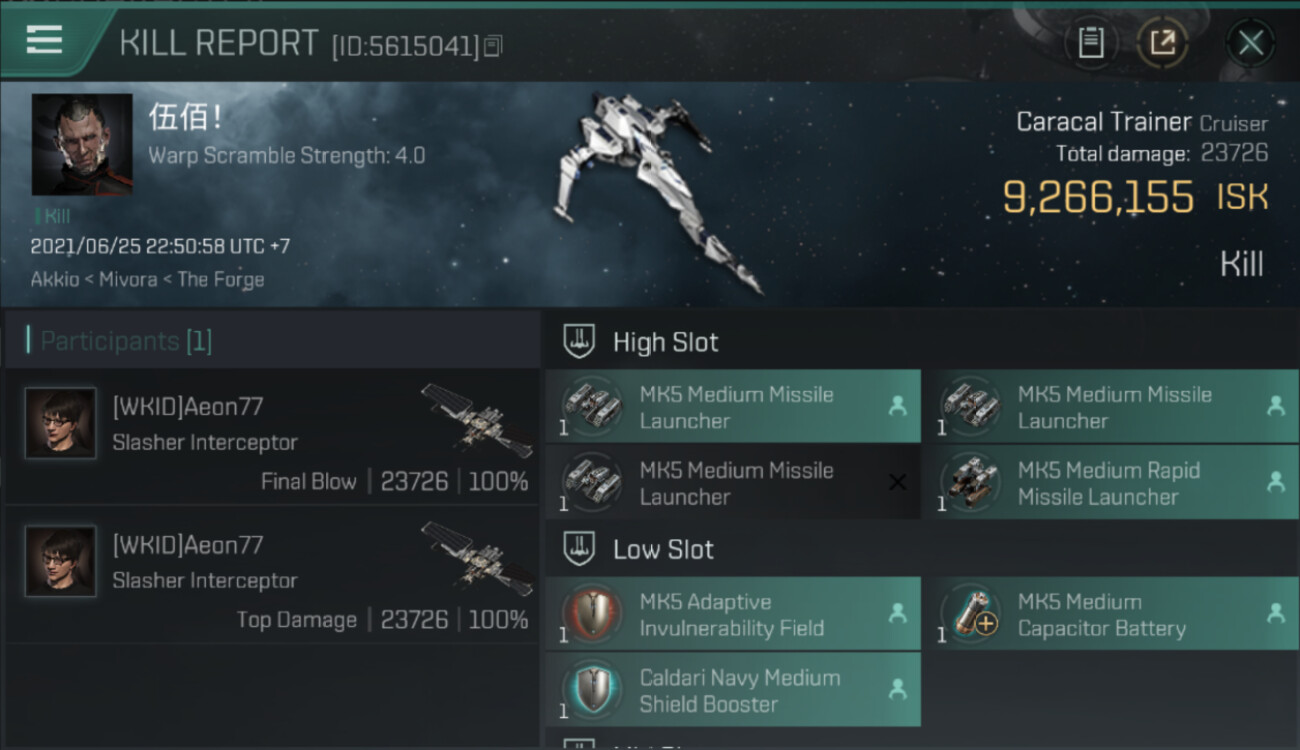The width and height of the screenshot is (1300, 750).
Task: Click MK5 Adaptive Invulnerability Field icon
Action: [x=593, y=613]
